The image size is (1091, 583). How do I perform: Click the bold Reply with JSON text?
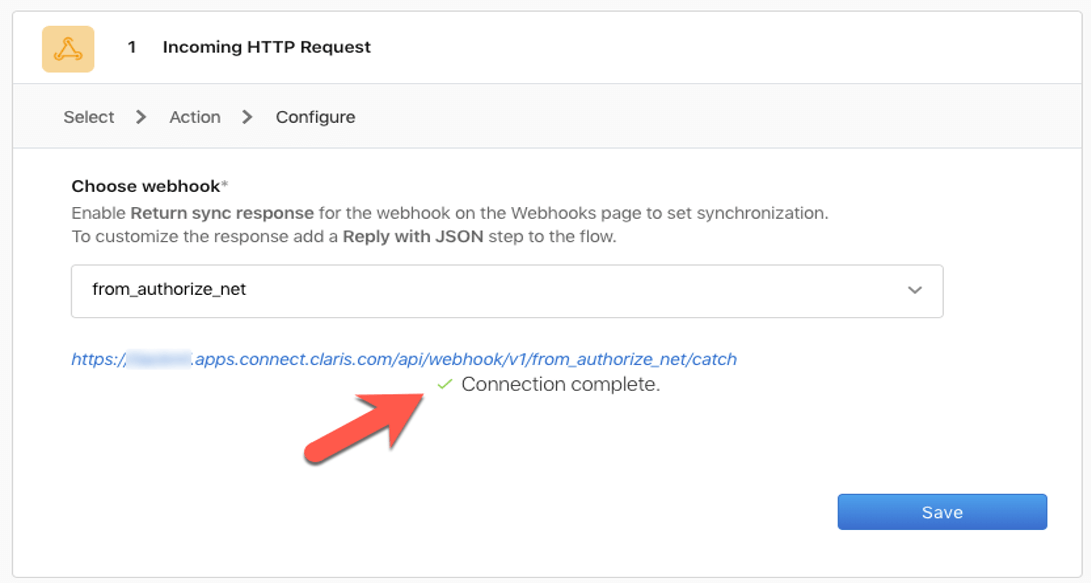(413, 237)
